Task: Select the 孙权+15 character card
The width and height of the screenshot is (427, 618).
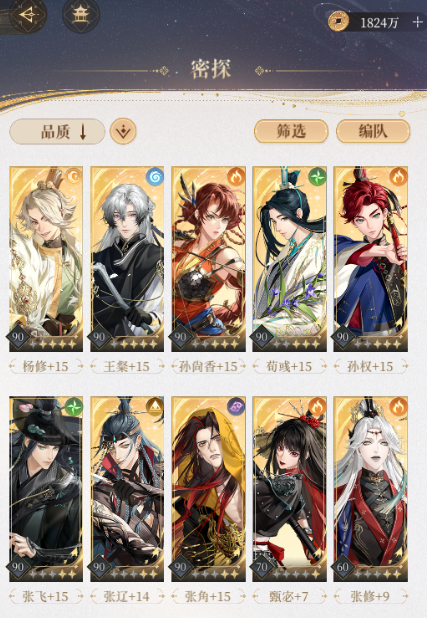Action: point(371,259)
